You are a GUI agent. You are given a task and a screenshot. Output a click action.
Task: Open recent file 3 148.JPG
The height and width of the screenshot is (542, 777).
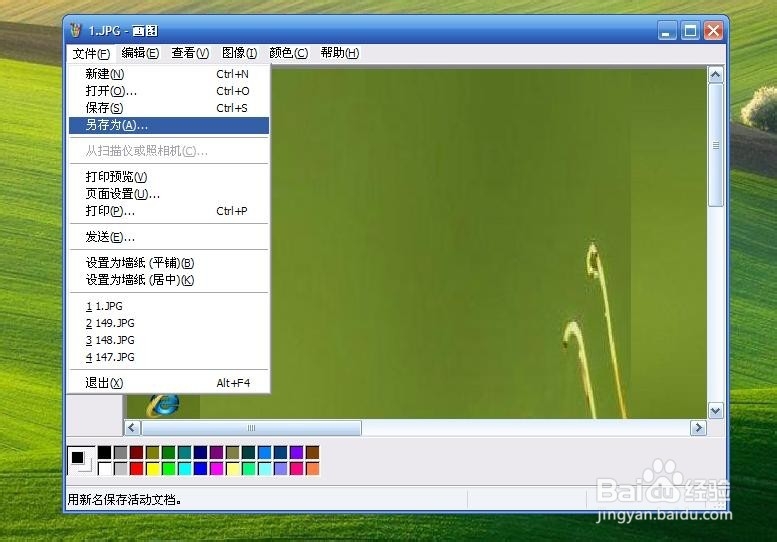[x=169, y=340]
